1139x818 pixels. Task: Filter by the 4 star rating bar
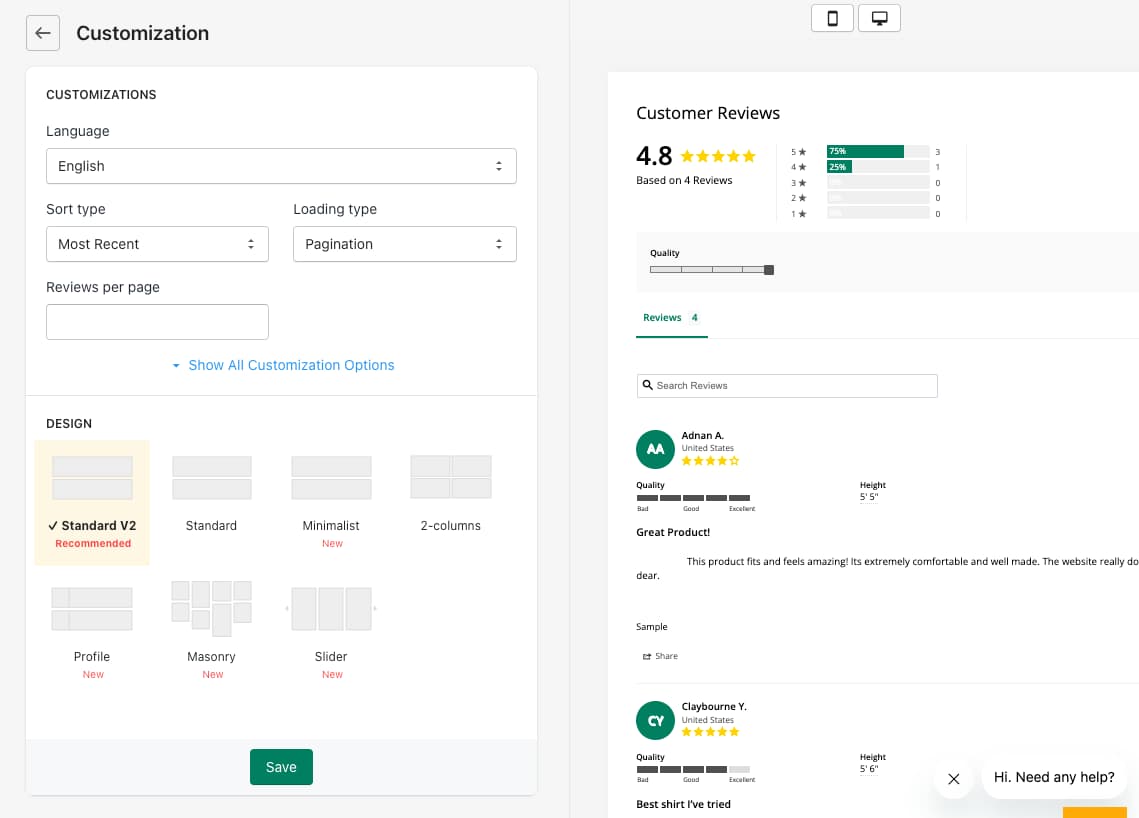click(878, 167)
